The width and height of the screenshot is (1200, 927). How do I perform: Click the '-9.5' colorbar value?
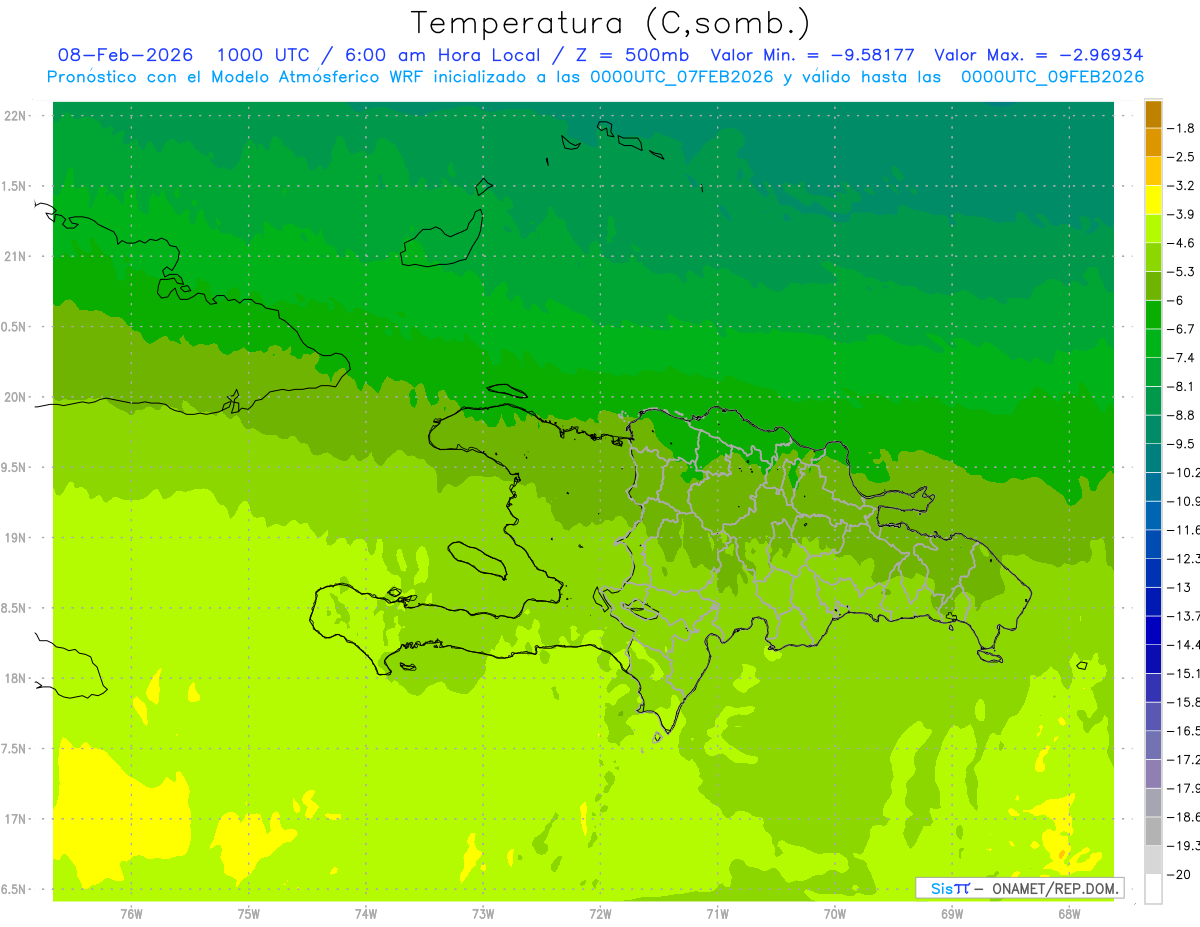pyautogui.click(x=1181, y=443)
